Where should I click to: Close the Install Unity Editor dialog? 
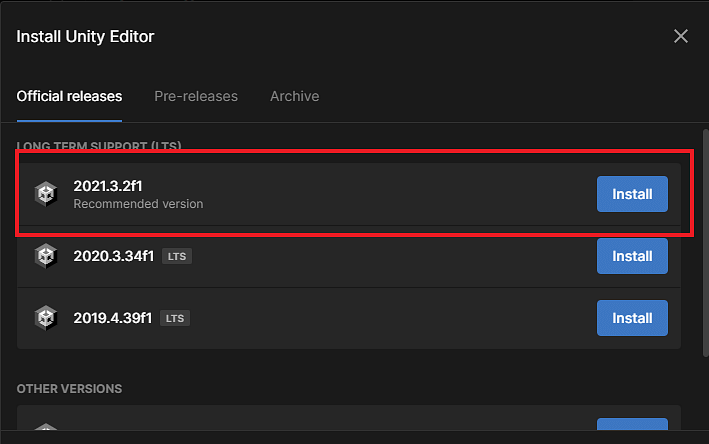point(681,36)
